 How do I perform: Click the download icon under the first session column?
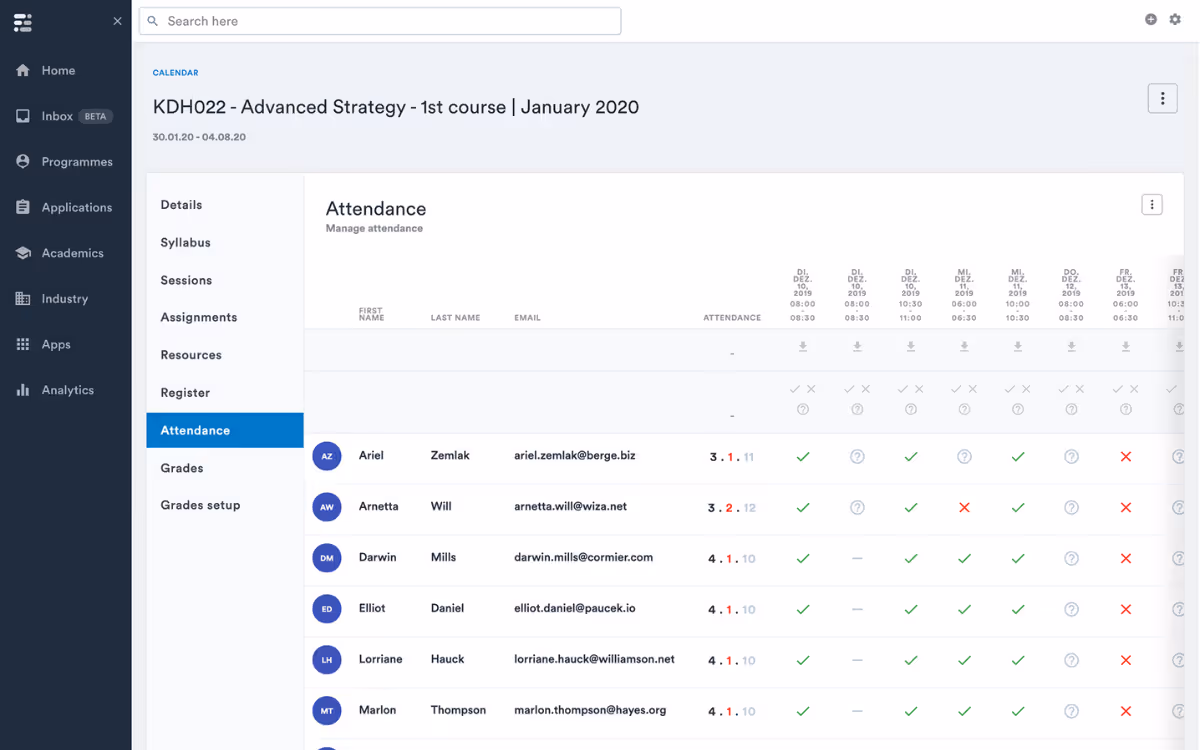[x=803, y=347]
